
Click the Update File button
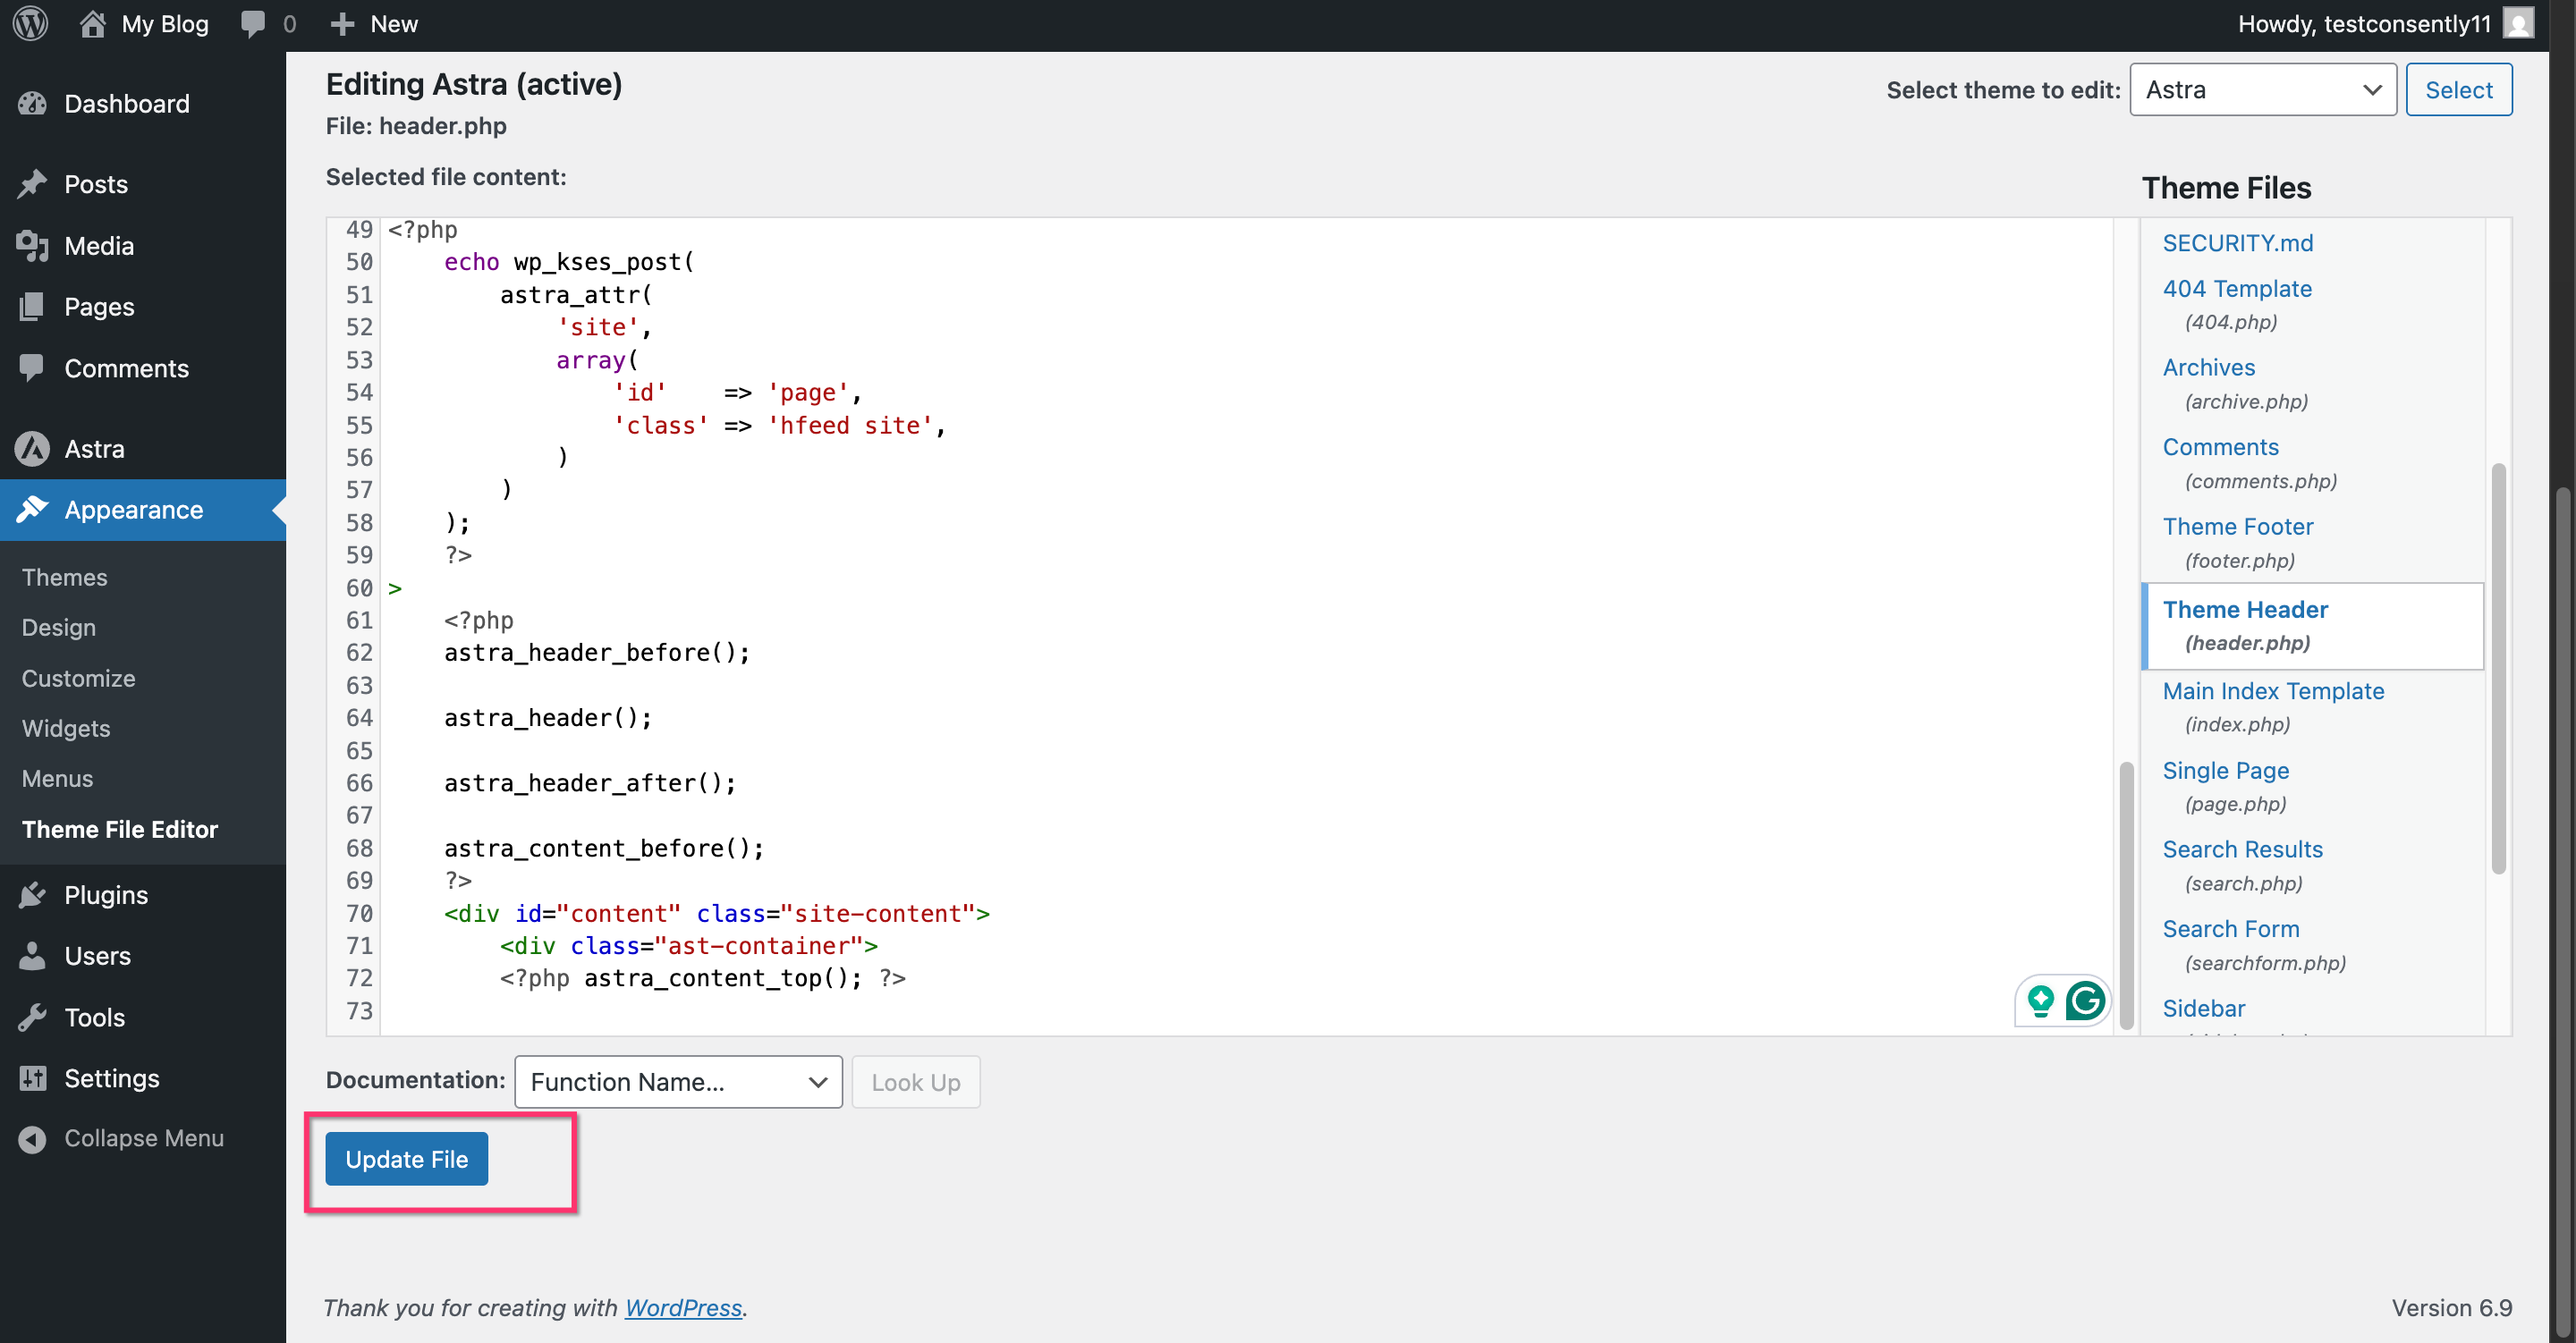pos(406,1159)
